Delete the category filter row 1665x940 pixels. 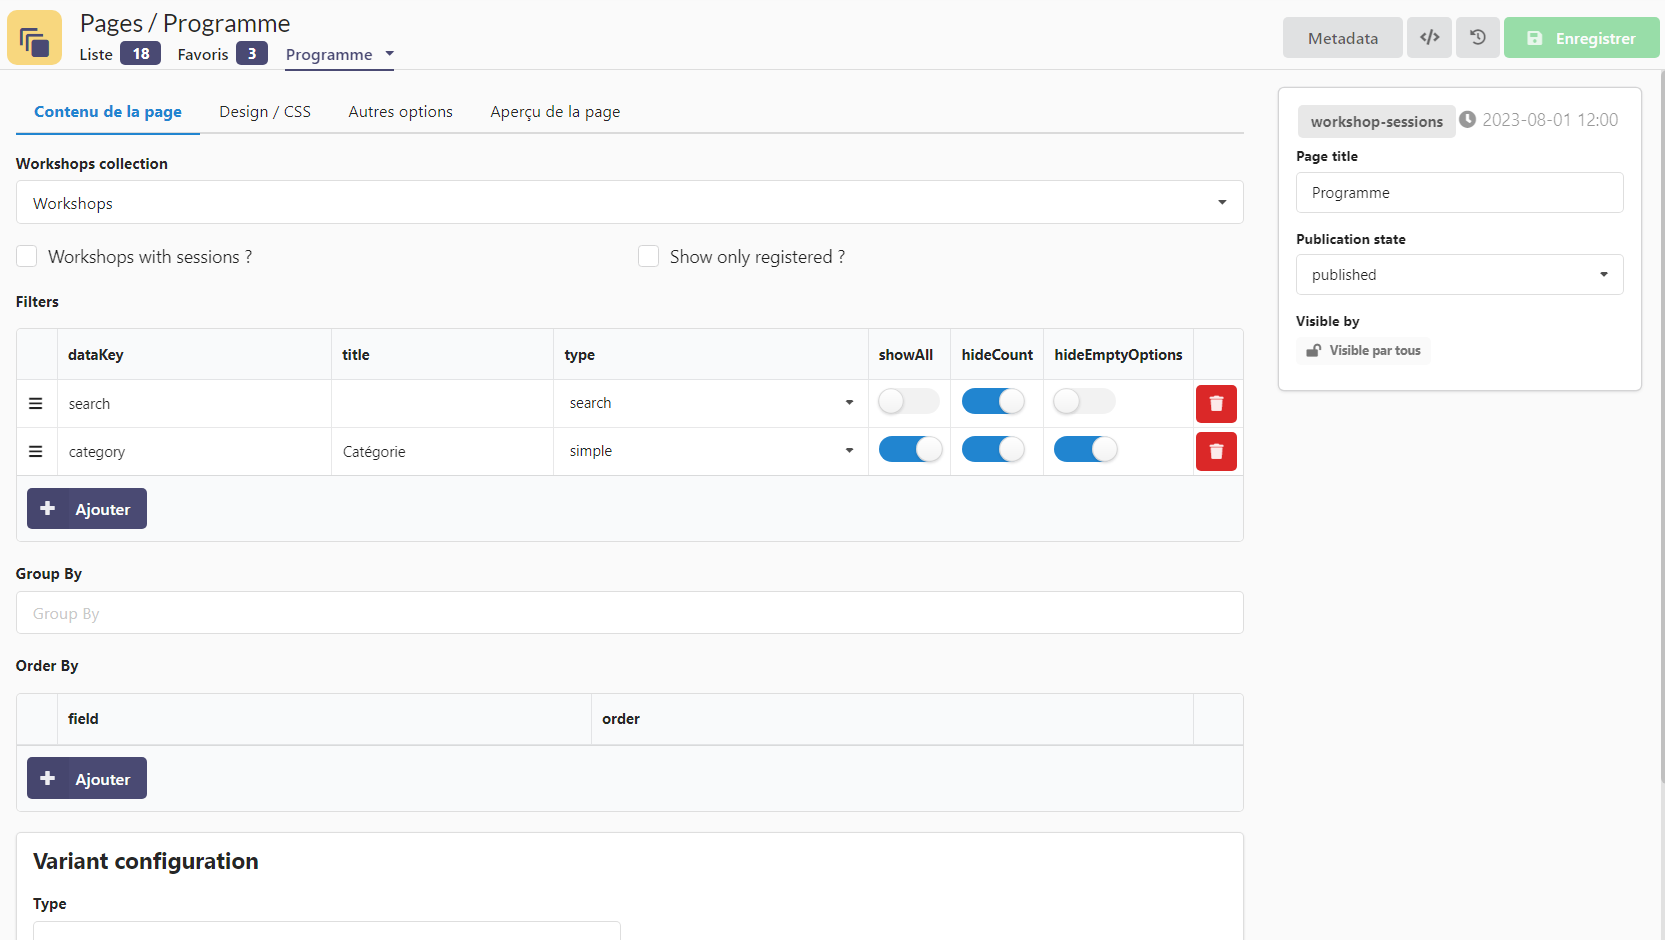pos(1216,452)
